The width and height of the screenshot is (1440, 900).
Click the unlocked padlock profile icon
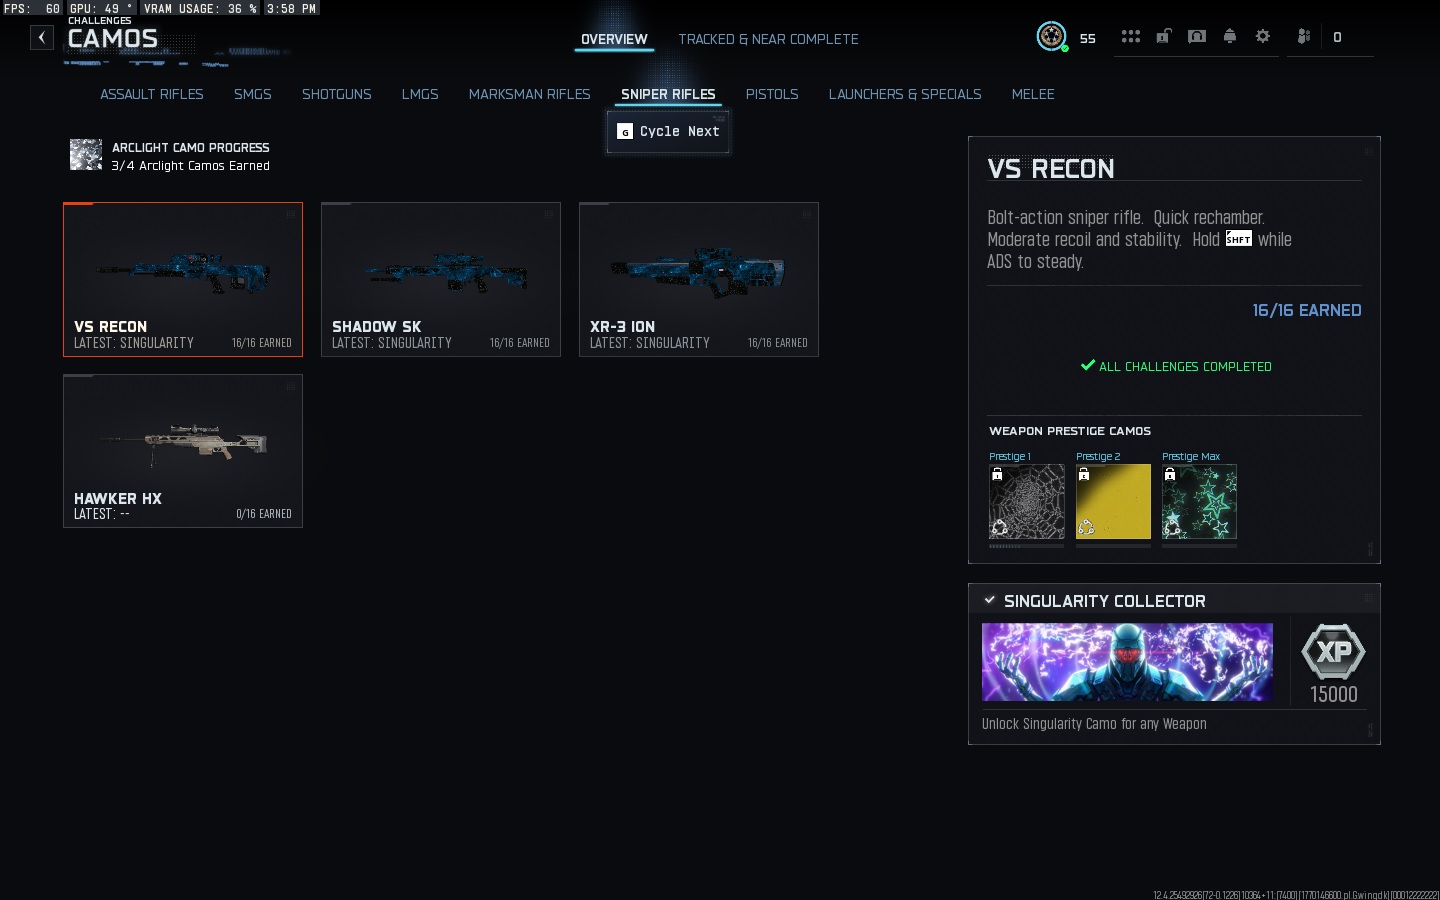point(1163,37)
